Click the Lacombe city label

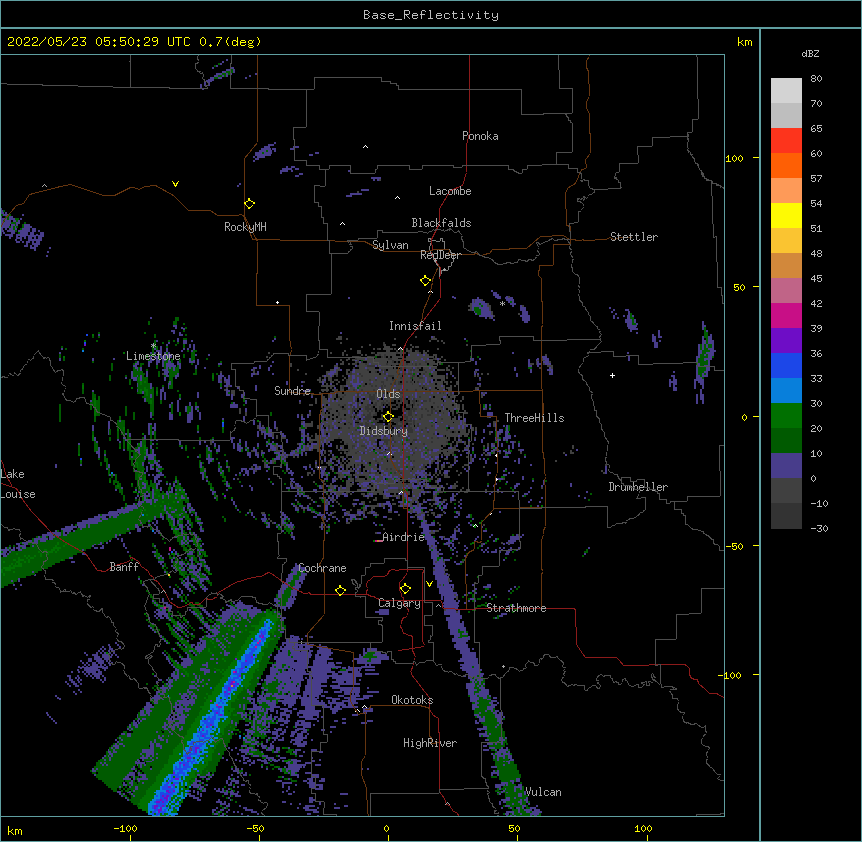pos(450,191)
